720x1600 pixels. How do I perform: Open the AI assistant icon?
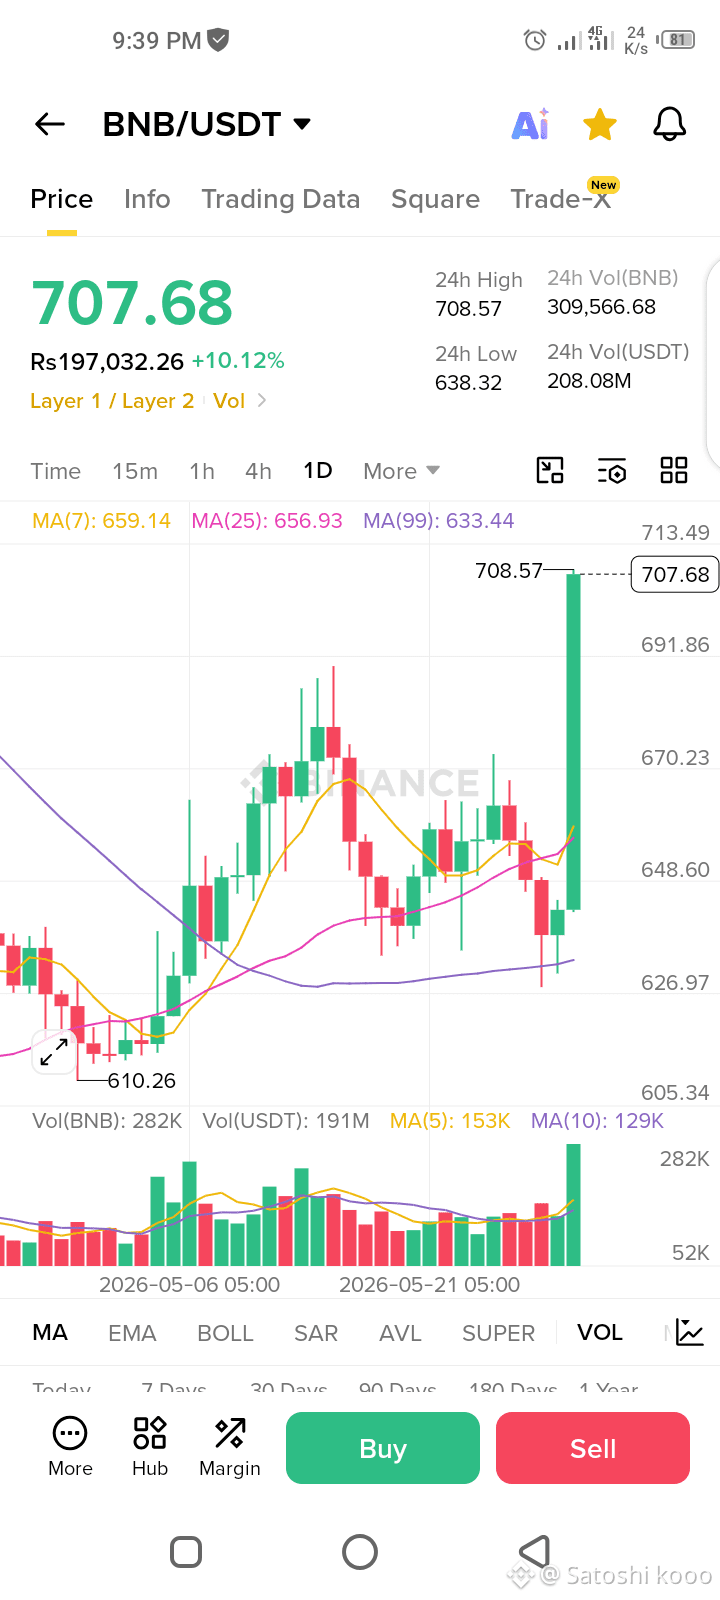530,124
